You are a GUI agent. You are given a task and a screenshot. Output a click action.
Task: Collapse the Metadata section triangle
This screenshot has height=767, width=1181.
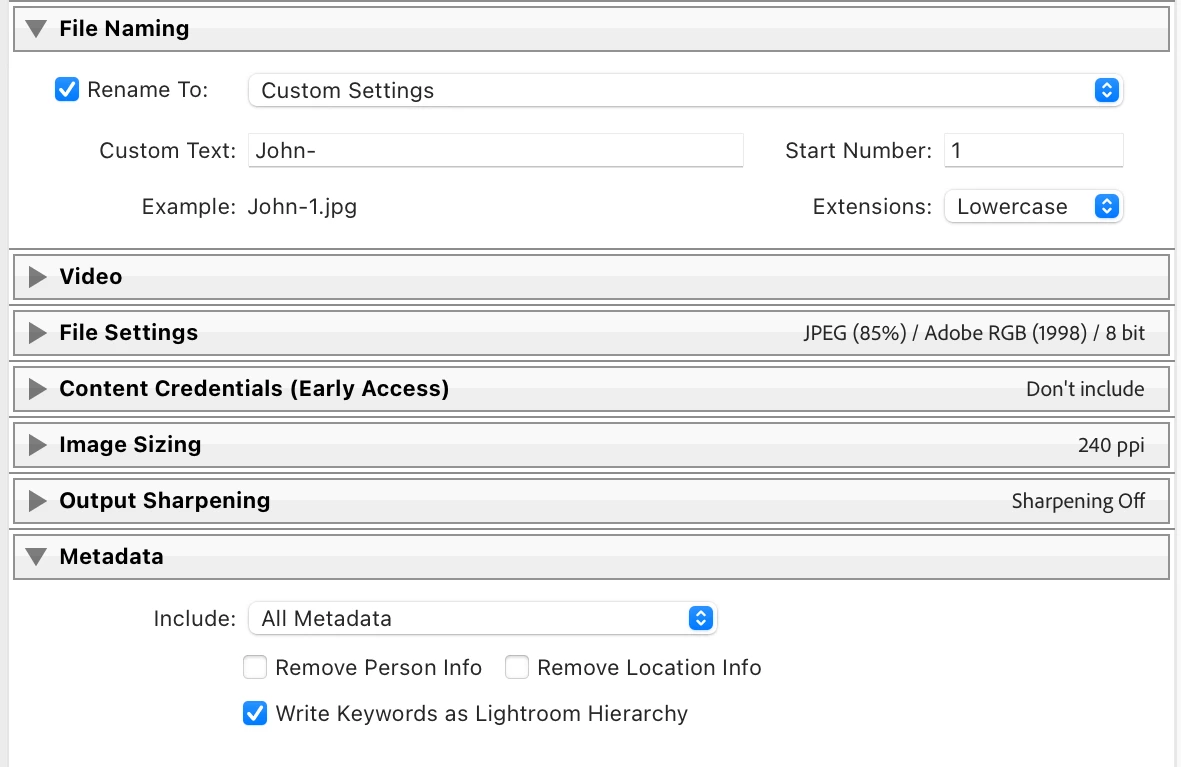[37, 557]
